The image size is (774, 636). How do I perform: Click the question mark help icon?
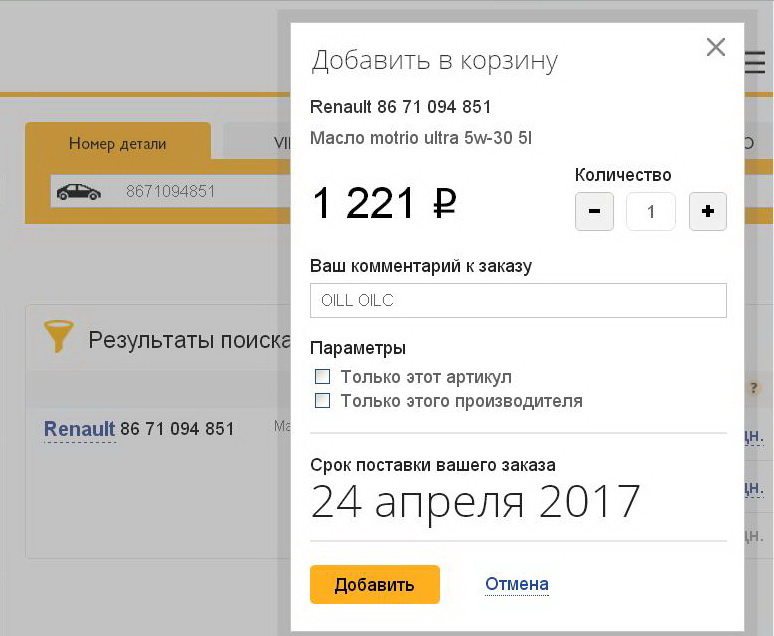pos(753,388)
